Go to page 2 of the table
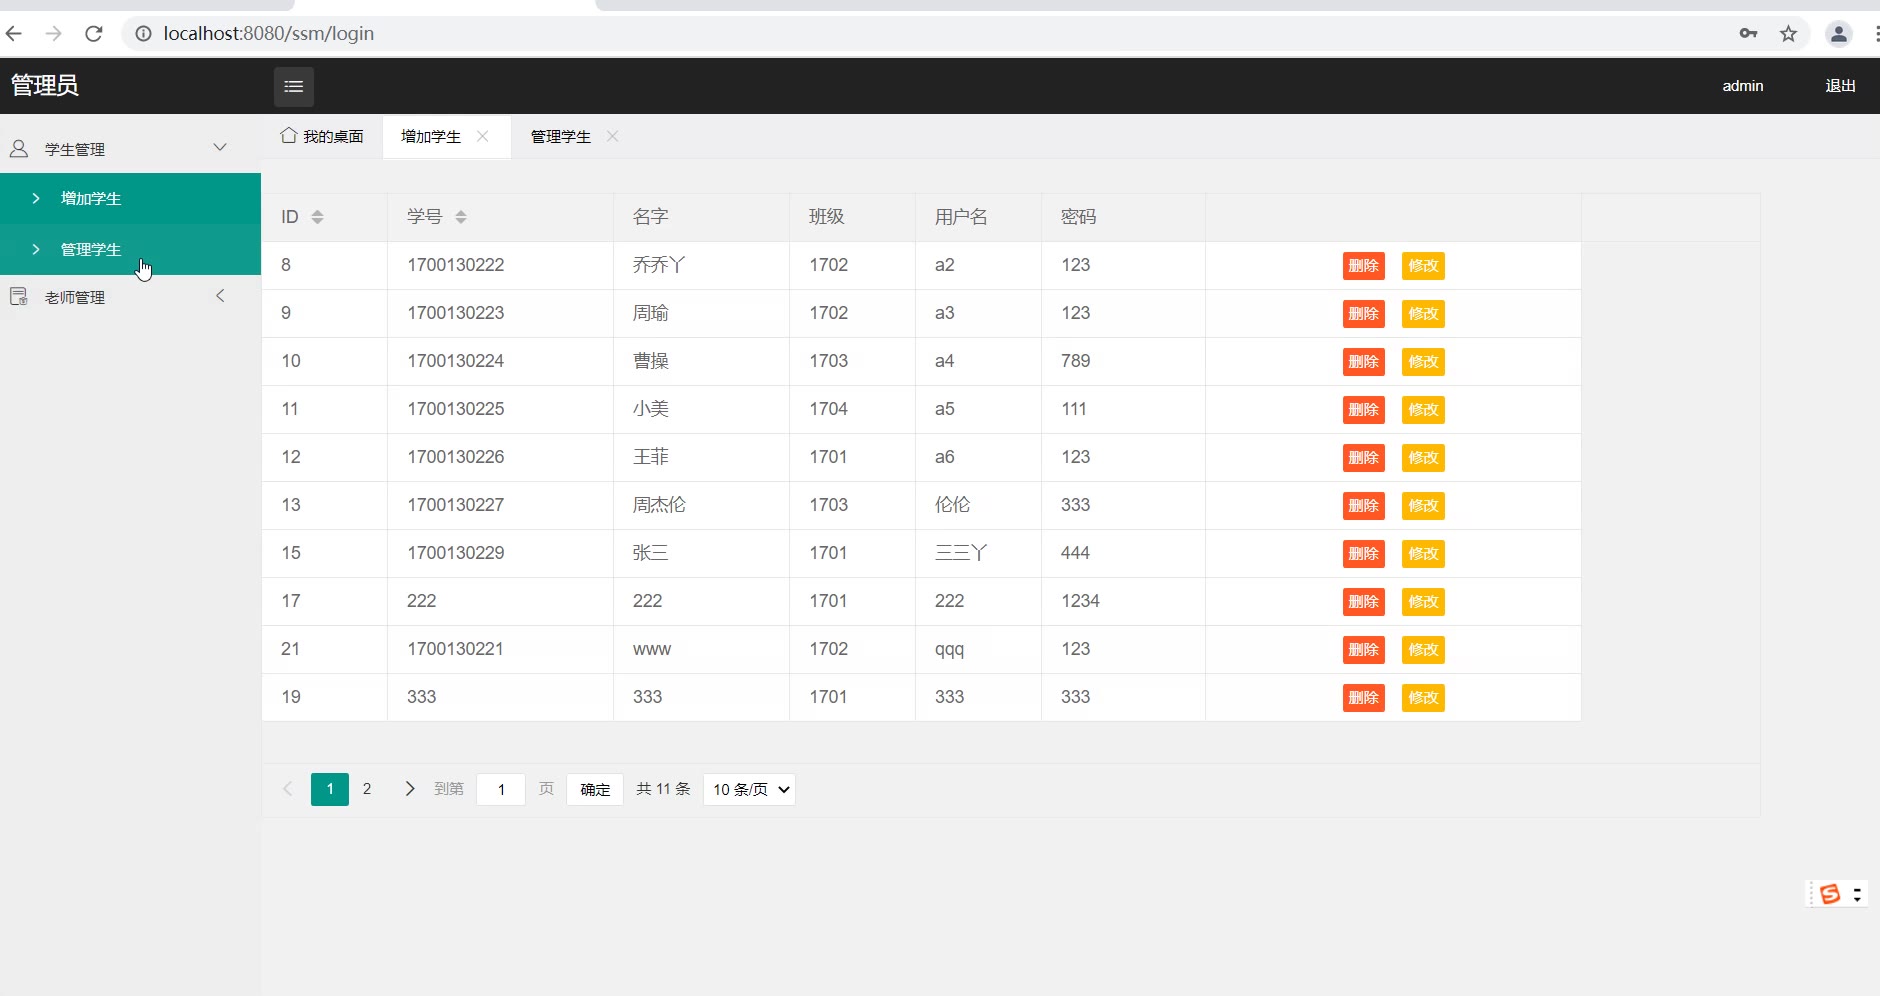This screenshot has width=1880, height=996. pyautogui.click(x=367, y=789)
